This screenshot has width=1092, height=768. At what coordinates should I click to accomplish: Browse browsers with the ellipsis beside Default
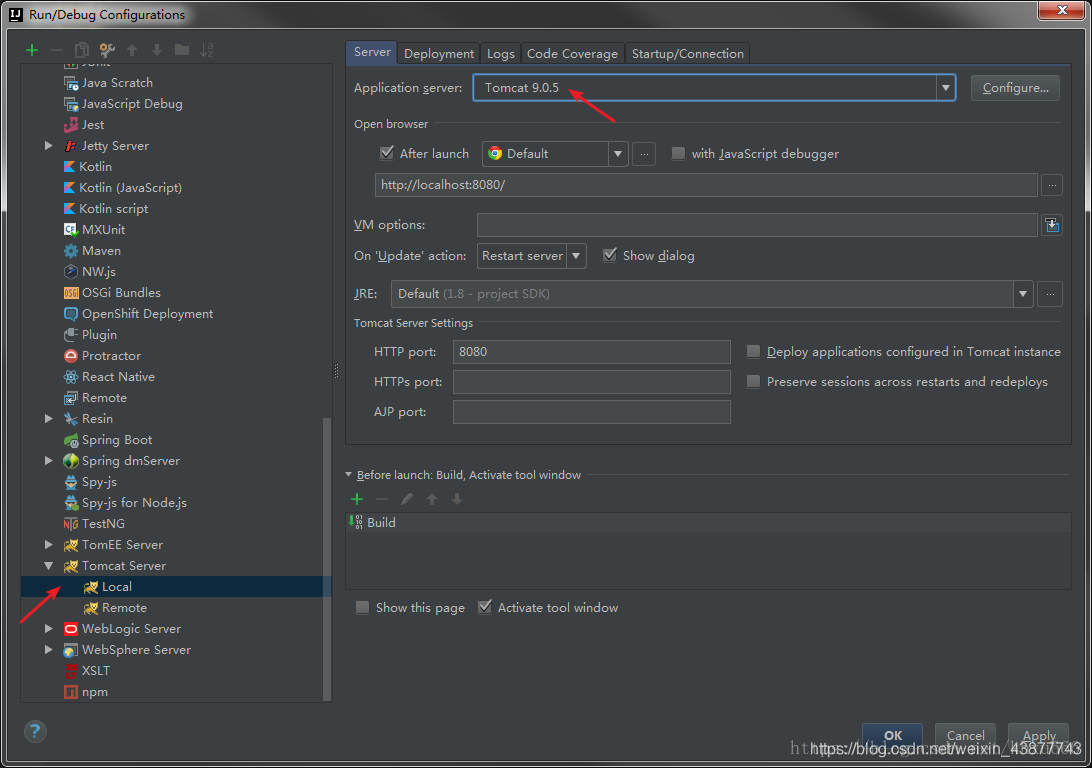tap(644, 154)
